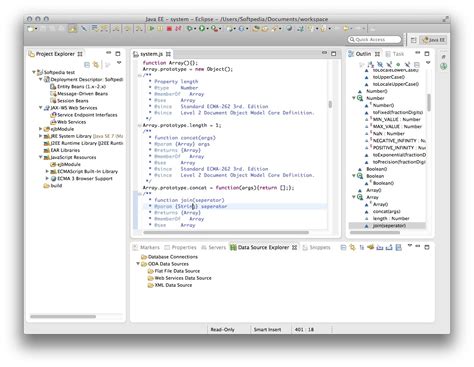Open the Project Explorer view menu triangle
Screen dimensions: 474x367
119,62
